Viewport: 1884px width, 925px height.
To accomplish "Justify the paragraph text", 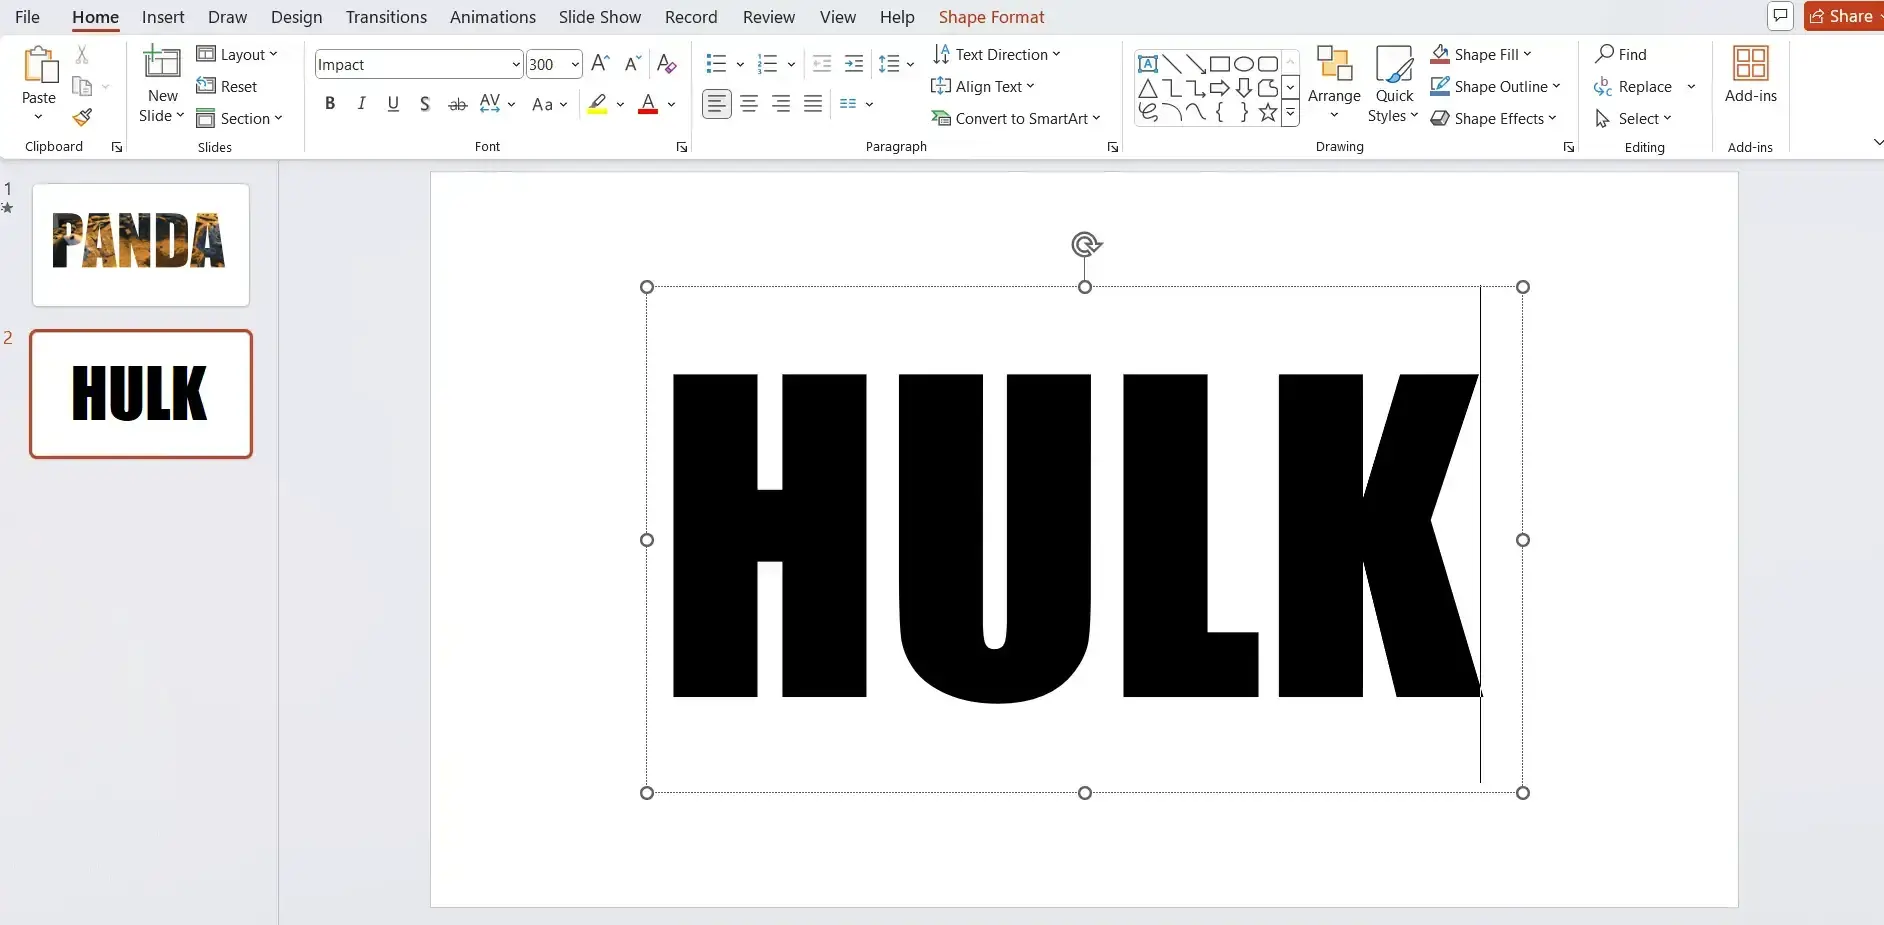I will tap(813, 104).
